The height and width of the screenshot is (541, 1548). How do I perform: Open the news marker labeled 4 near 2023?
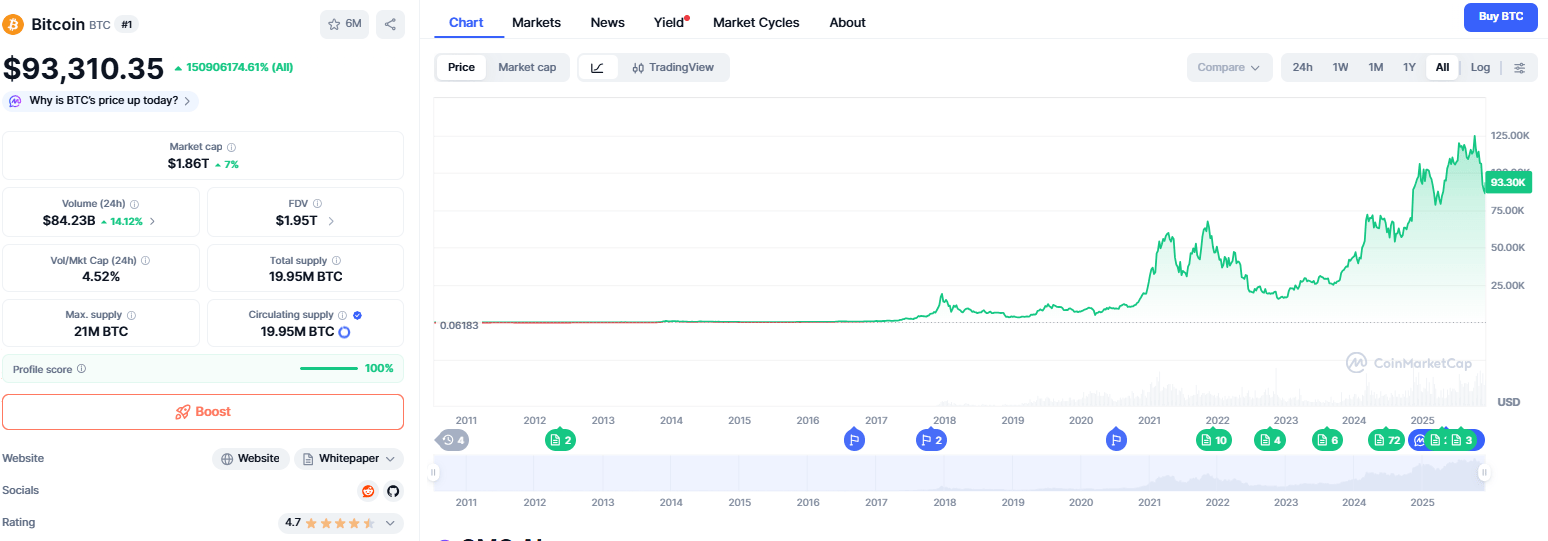point(1271,440)
